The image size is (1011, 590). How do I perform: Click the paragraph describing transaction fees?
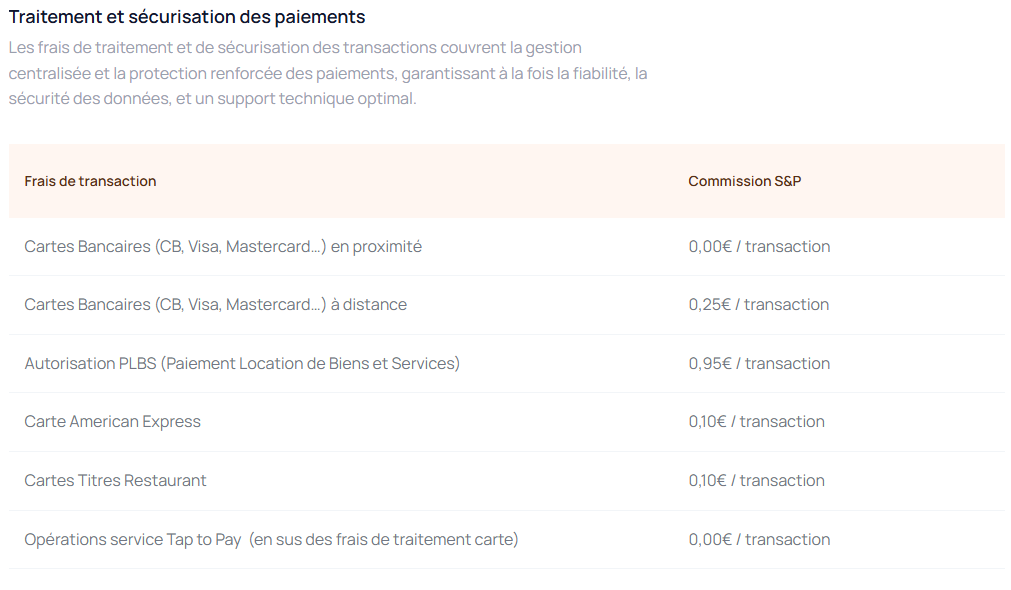(x=328, y=73)
